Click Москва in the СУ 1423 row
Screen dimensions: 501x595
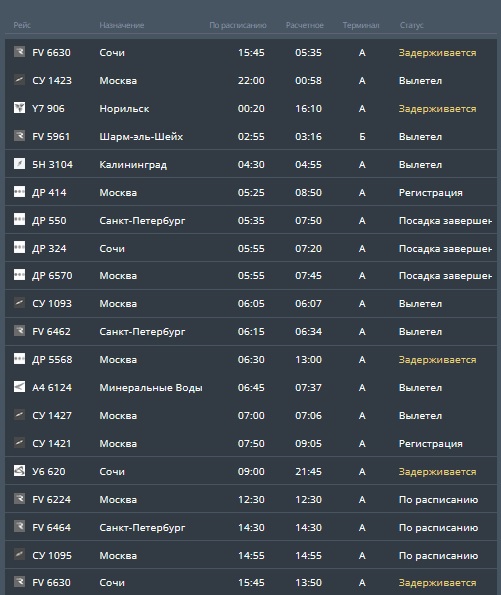[118, 81]
